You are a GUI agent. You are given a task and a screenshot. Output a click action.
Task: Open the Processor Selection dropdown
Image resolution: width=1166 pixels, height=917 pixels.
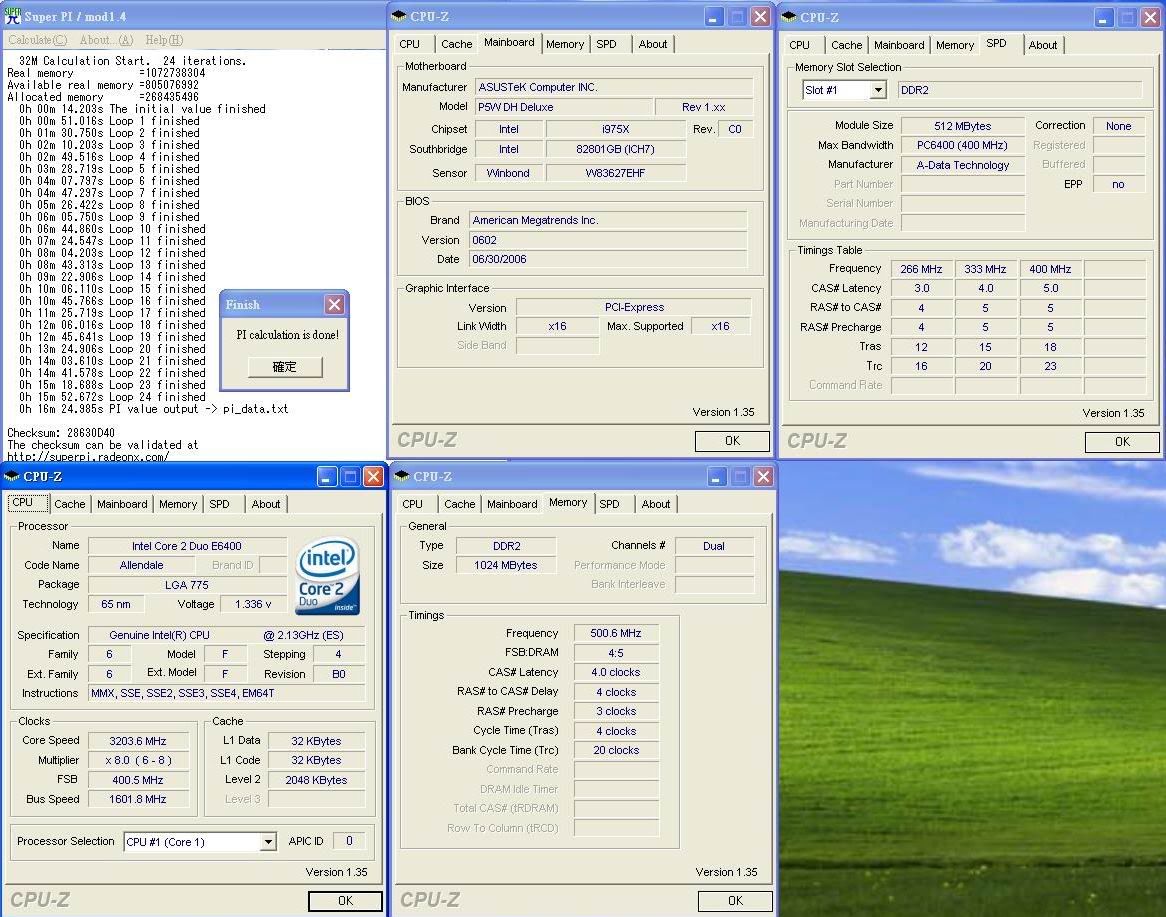click(x=268, y=842)
